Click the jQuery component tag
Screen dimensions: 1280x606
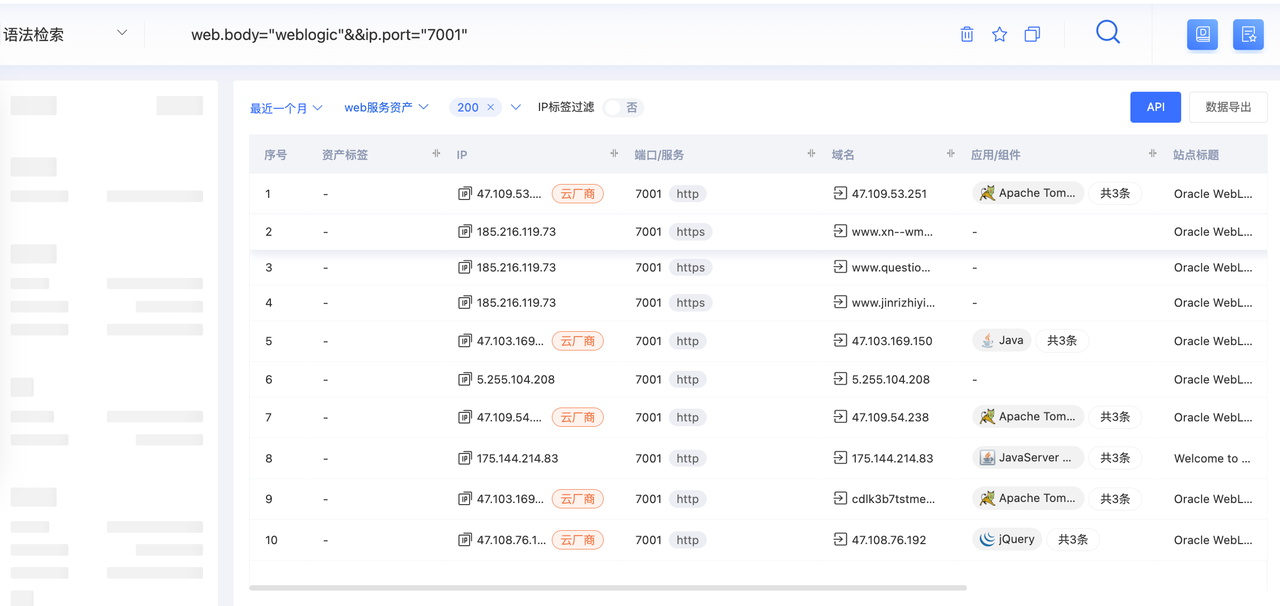coord(1007,540)
